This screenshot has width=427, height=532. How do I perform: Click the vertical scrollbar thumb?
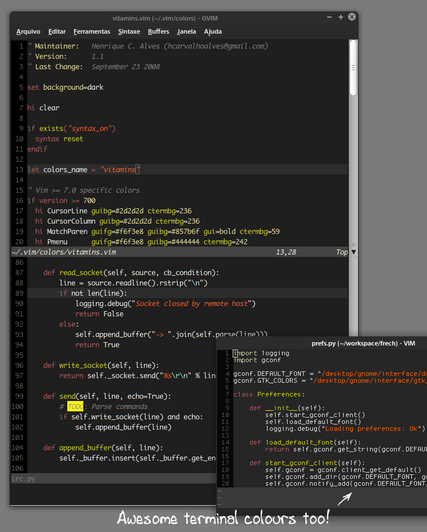click(353, 68)
